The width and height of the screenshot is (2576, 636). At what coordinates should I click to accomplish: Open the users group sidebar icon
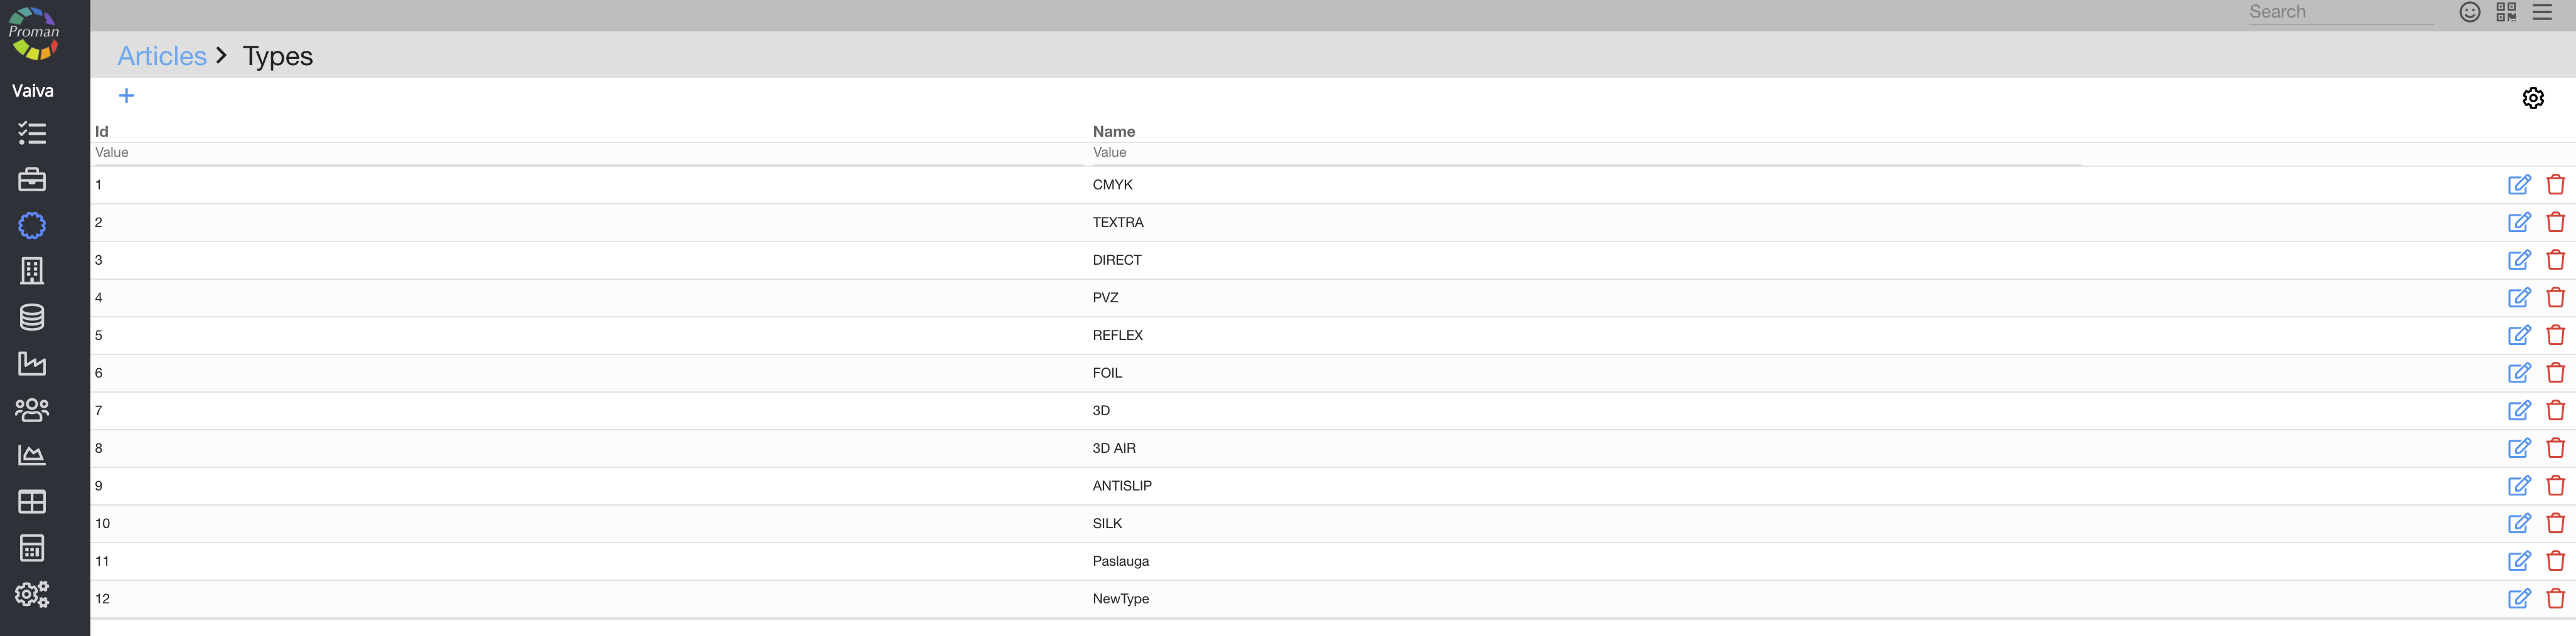(32, 409)
